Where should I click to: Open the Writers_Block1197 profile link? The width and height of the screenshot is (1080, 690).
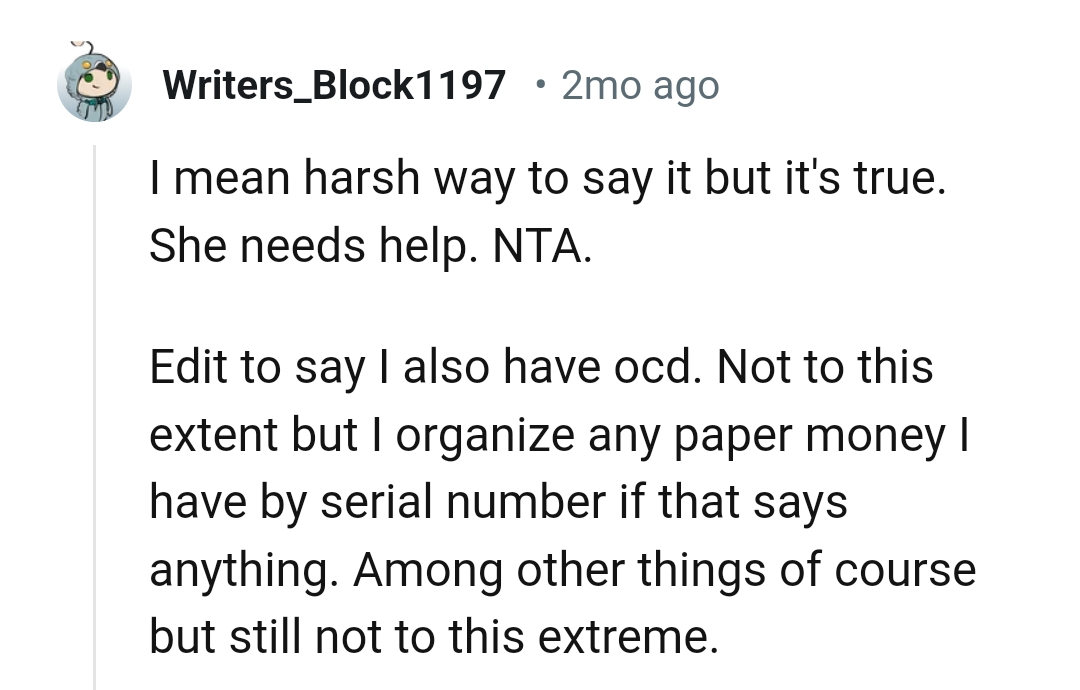coord(334,86)
